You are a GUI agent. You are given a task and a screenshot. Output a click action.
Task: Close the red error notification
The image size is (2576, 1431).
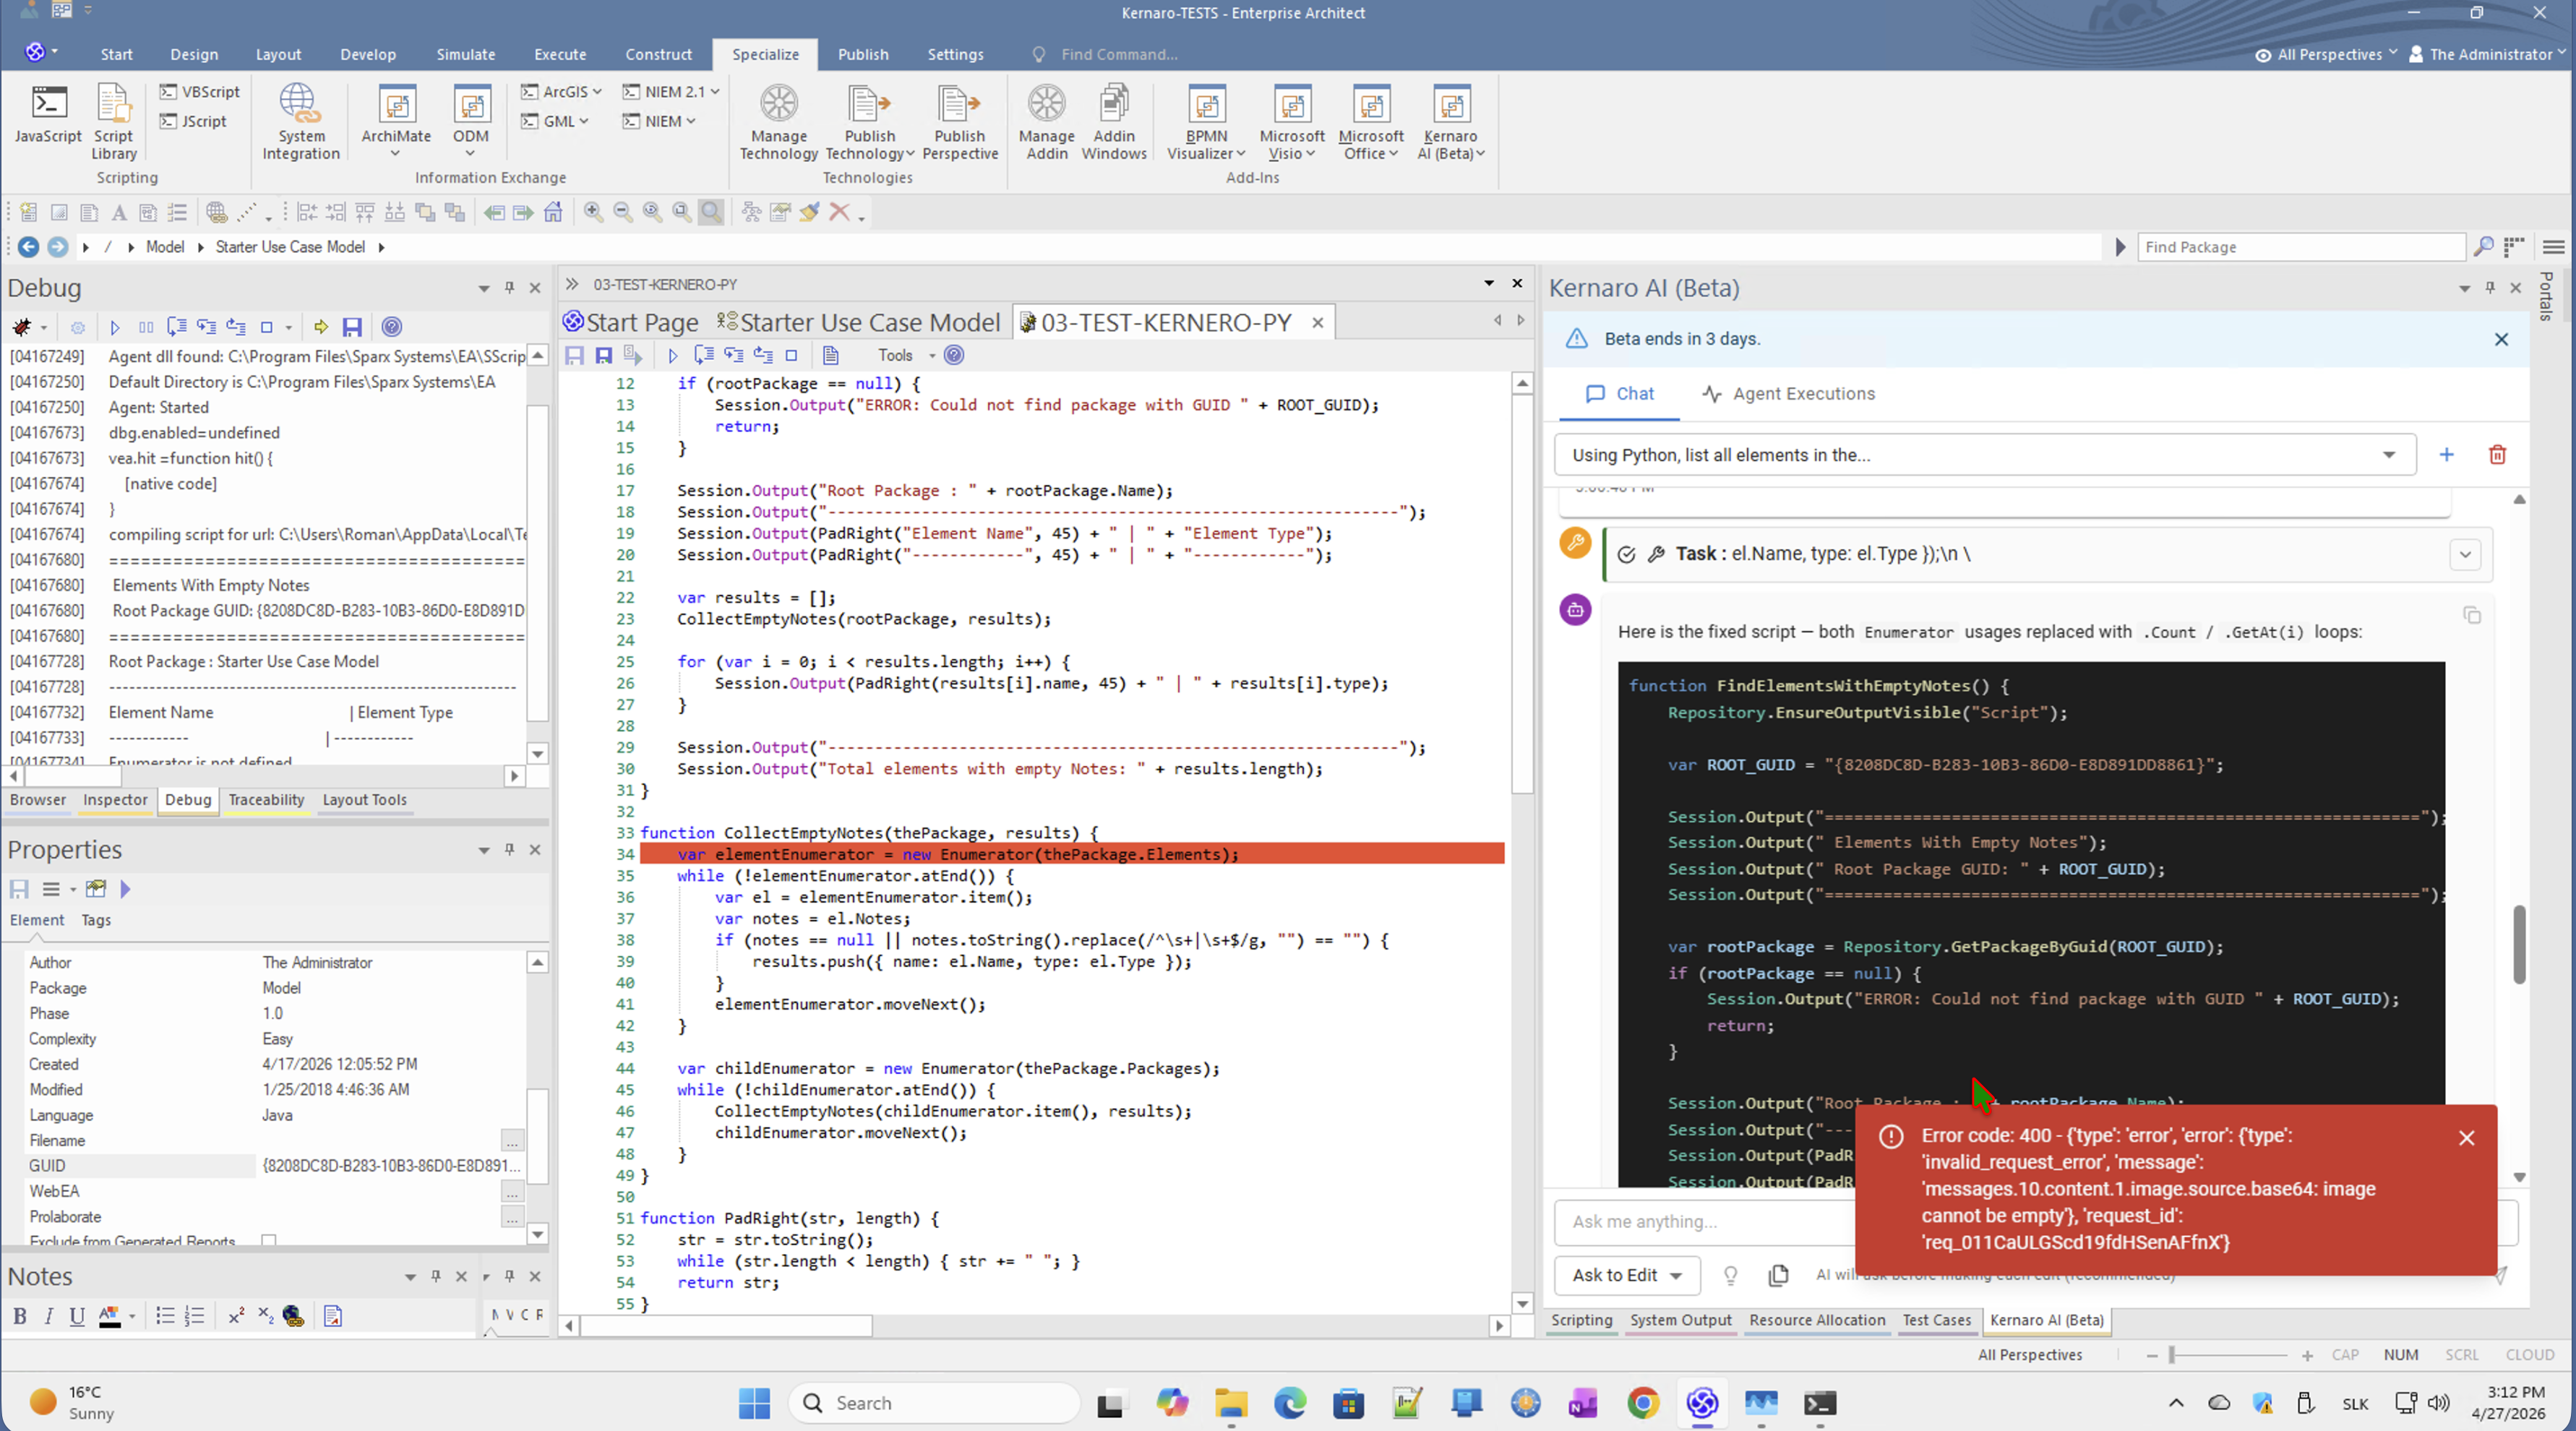coord(2467,1138)
